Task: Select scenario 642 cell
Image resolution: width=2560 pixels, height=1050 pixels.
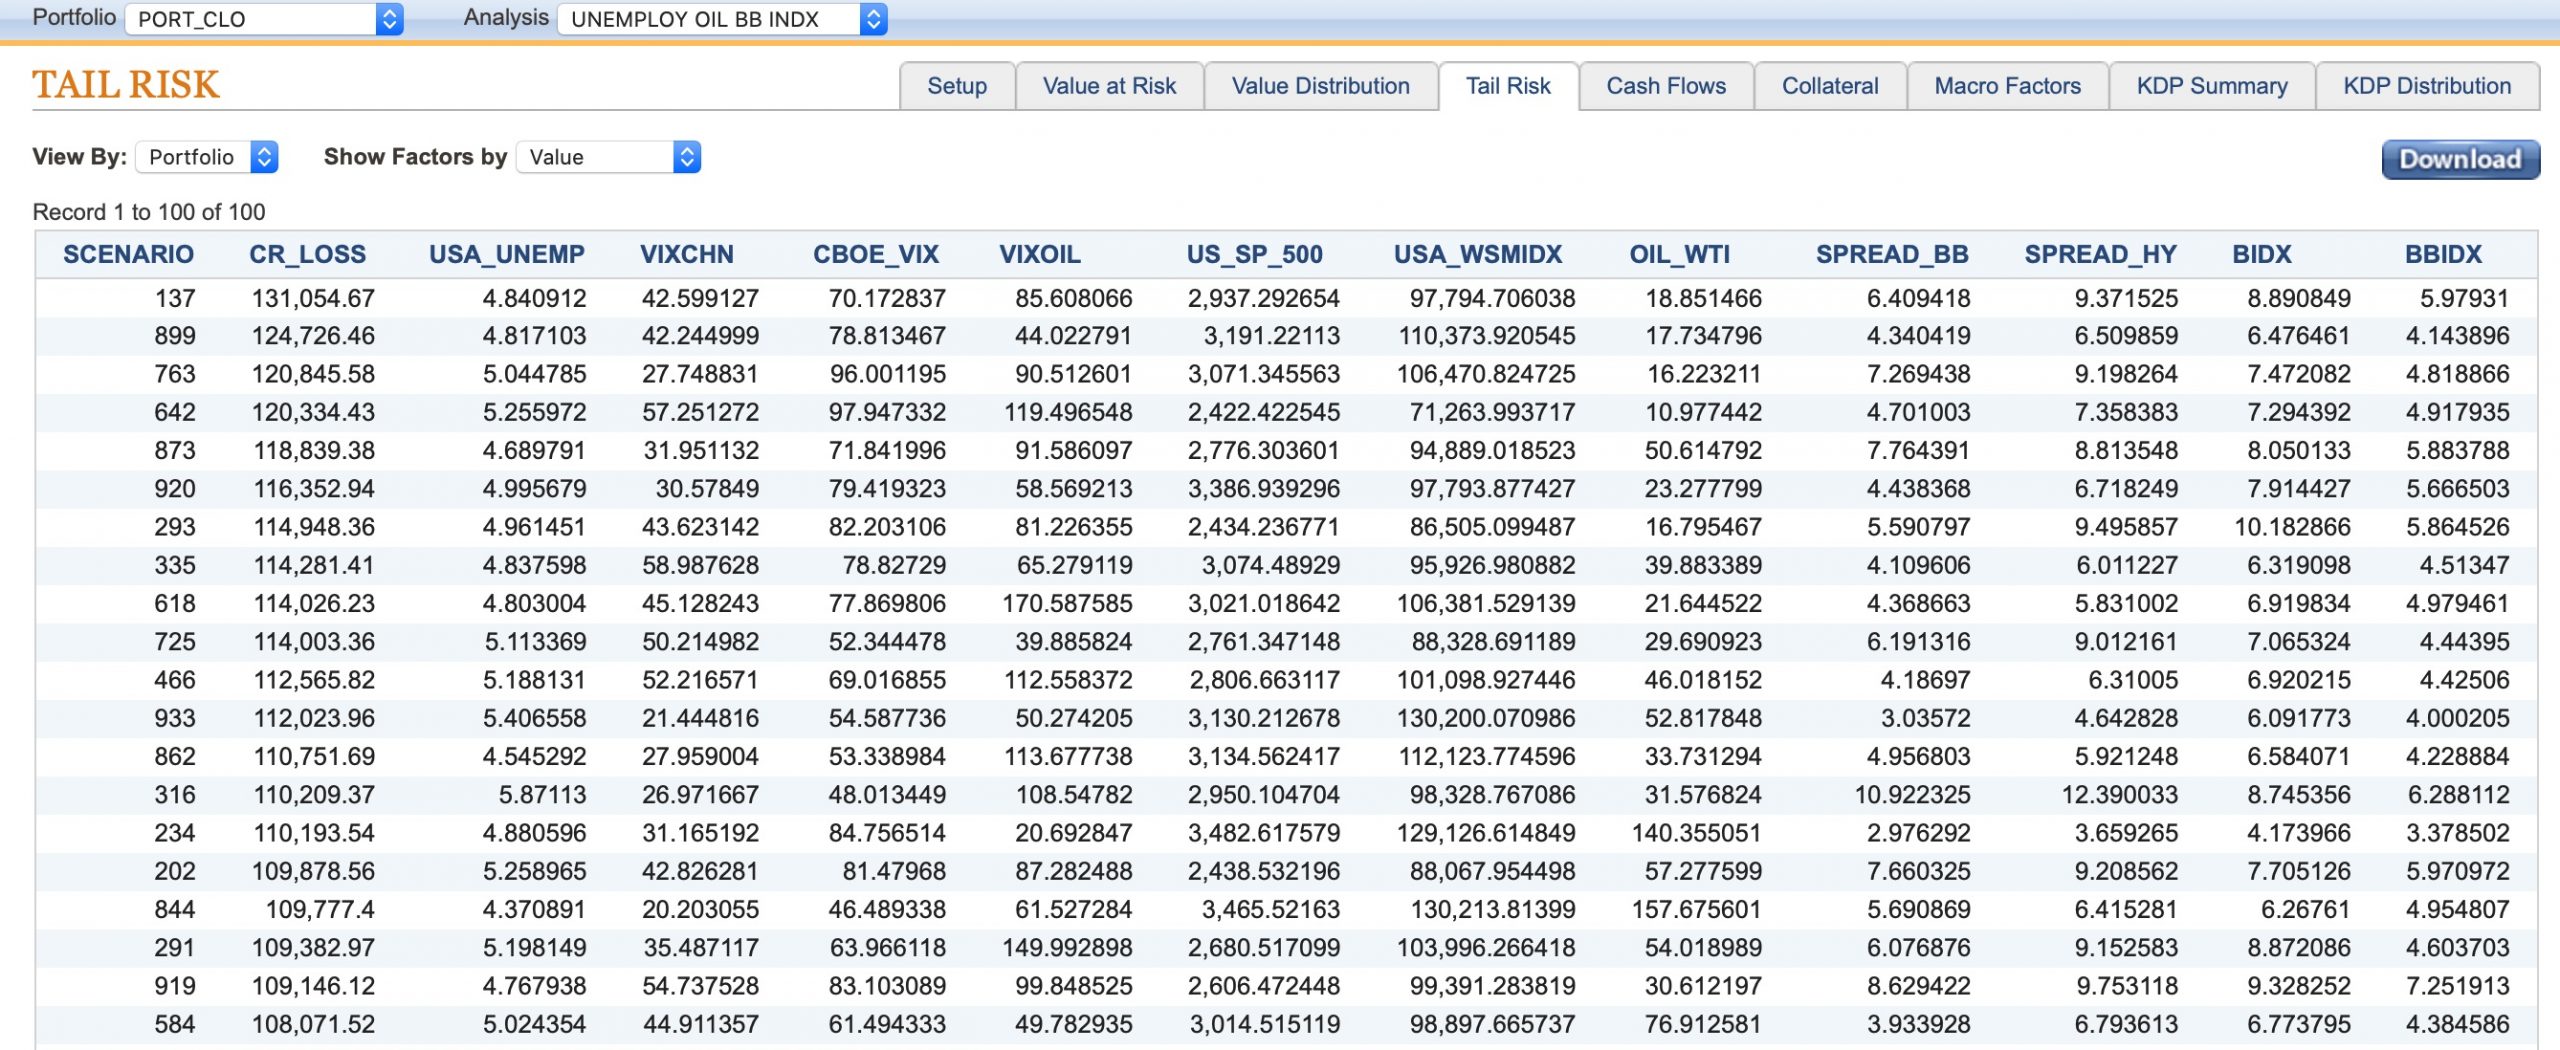Action: click(175, 412)
